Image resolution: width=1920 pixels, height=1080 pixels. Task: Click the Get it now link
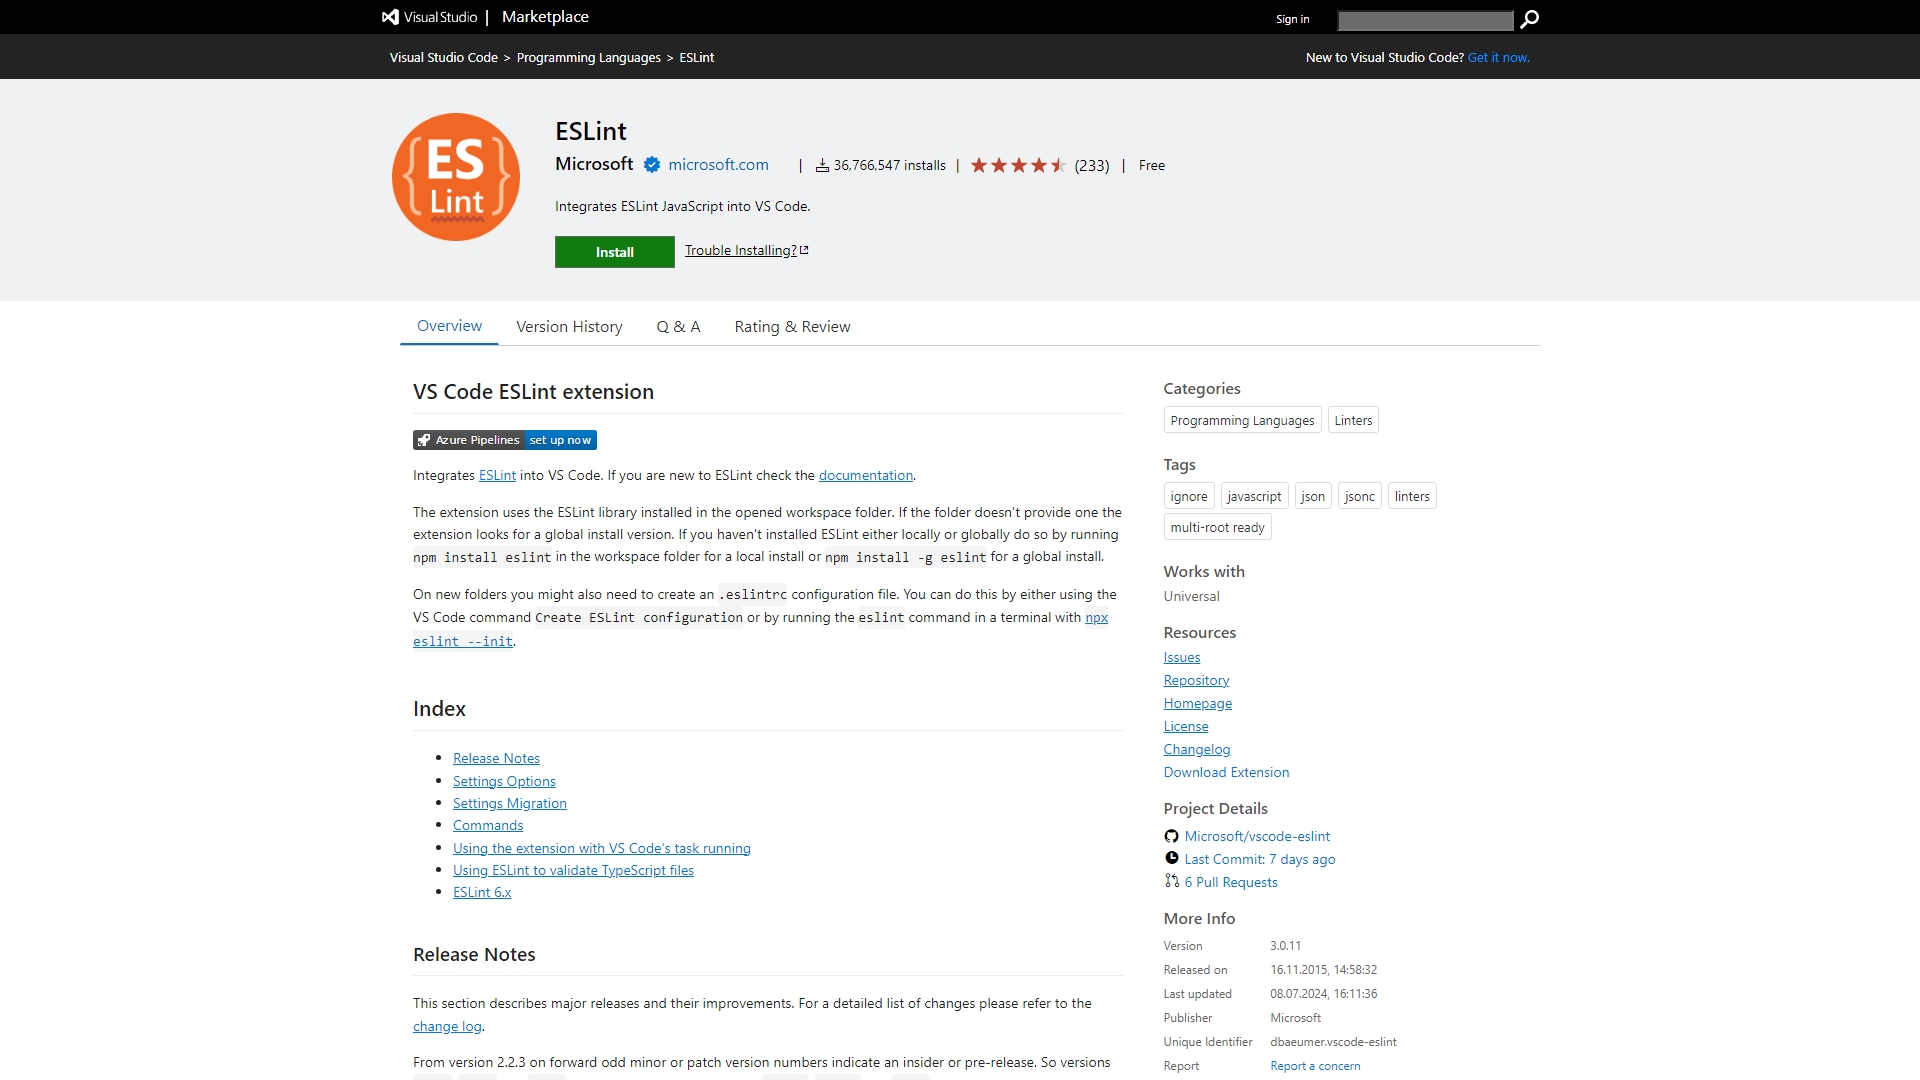pyautogui.click(x=1498, y=57)
